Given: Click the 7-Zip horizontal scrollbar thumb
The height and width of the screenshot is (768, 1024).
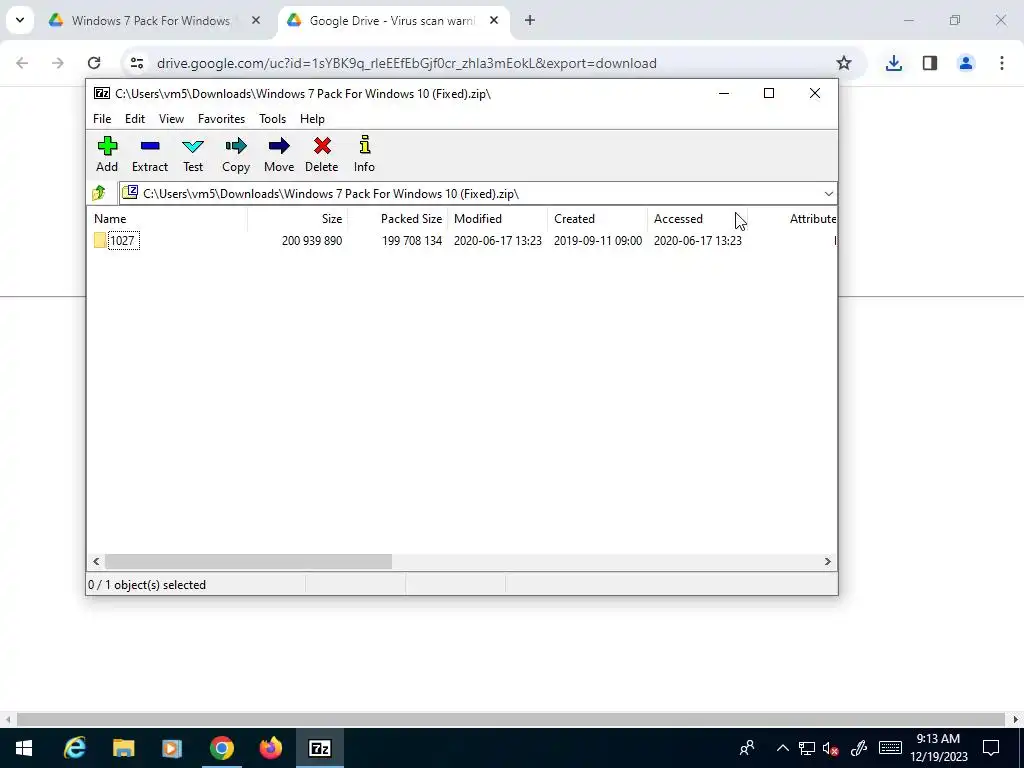Looking at the screenshot, I should pos(248,562).
